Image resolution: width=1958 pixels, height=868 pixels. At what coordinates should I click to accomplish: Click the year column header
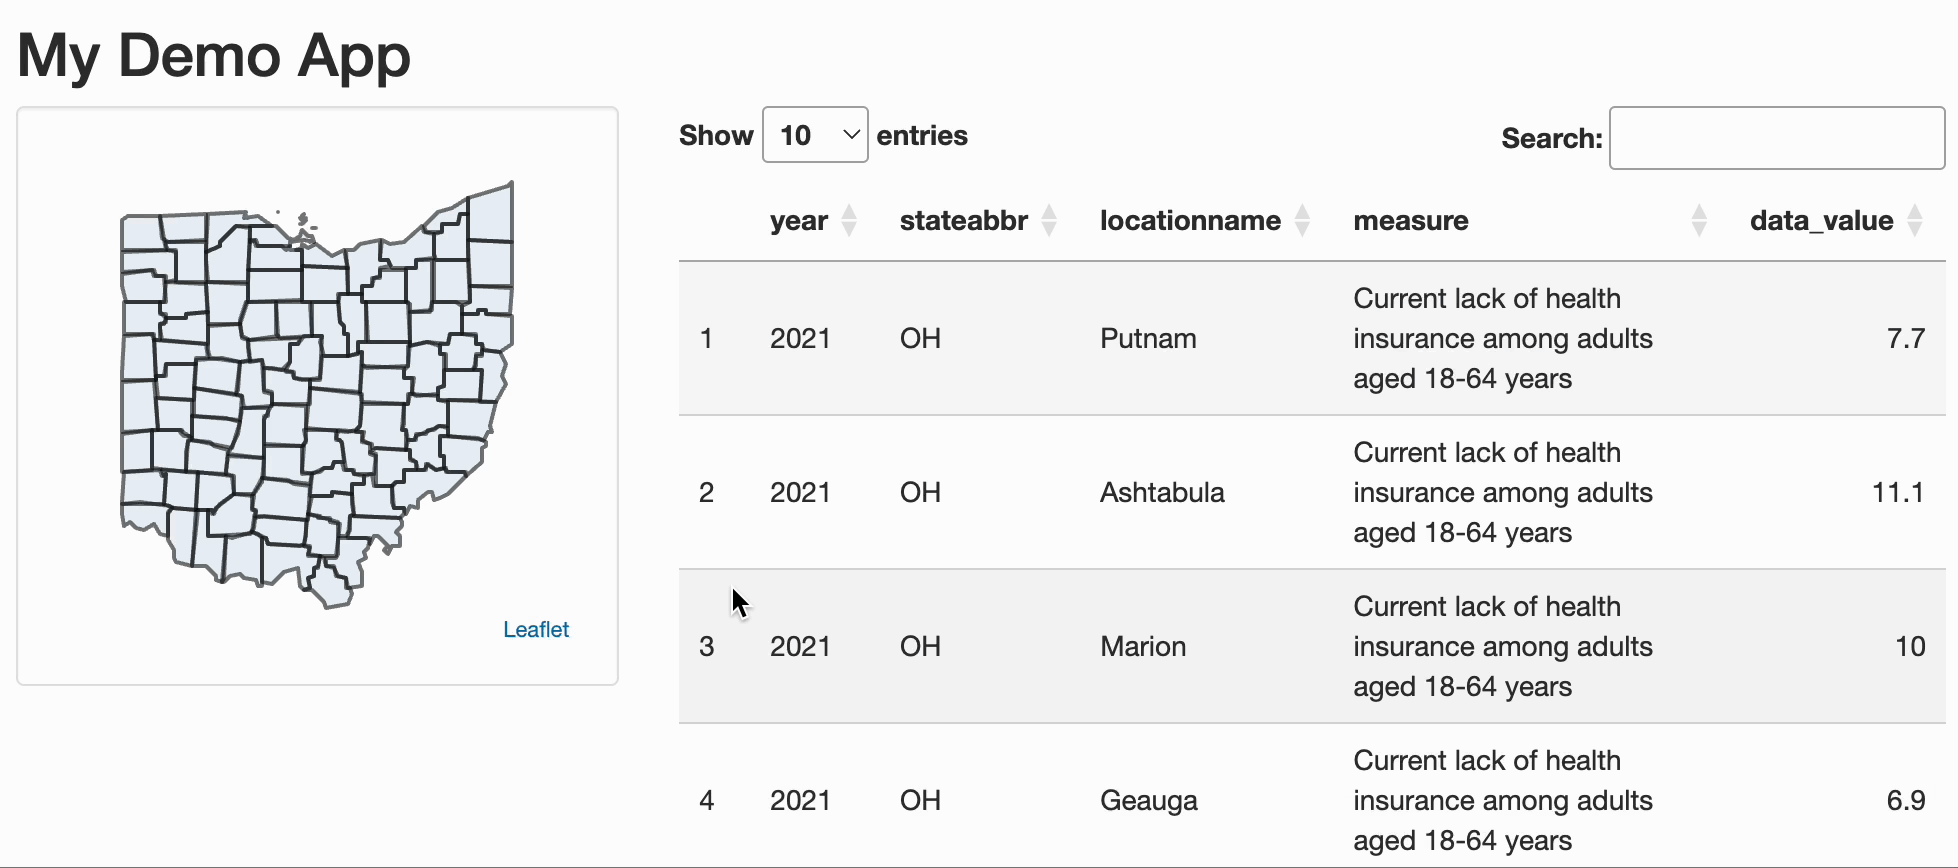tap(798, 221)
